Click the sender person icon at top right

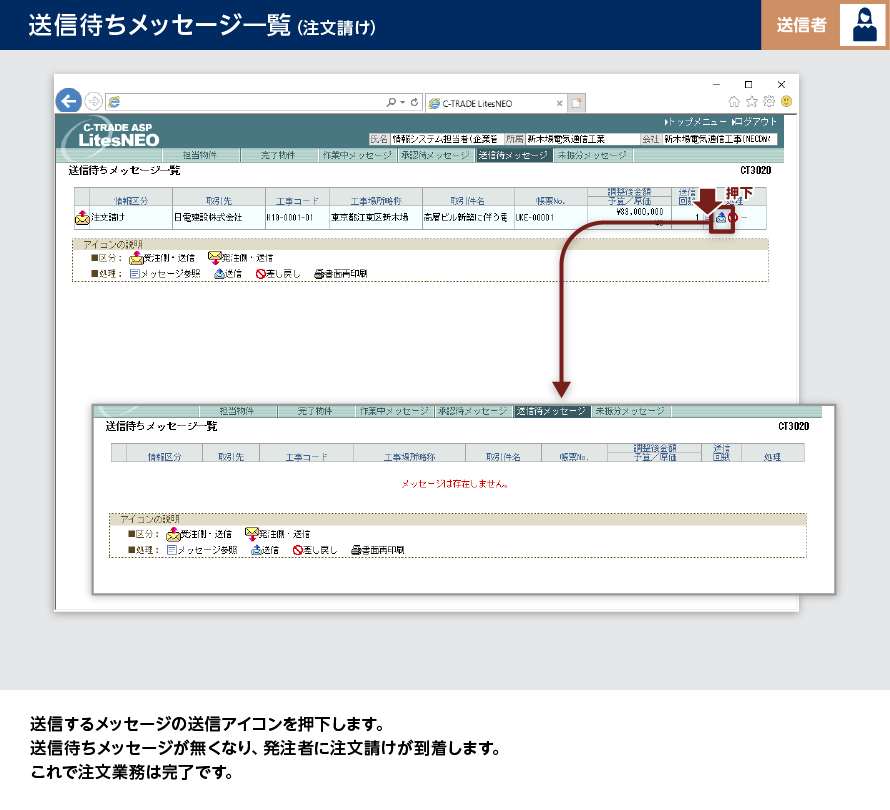[x=860, y=25]
